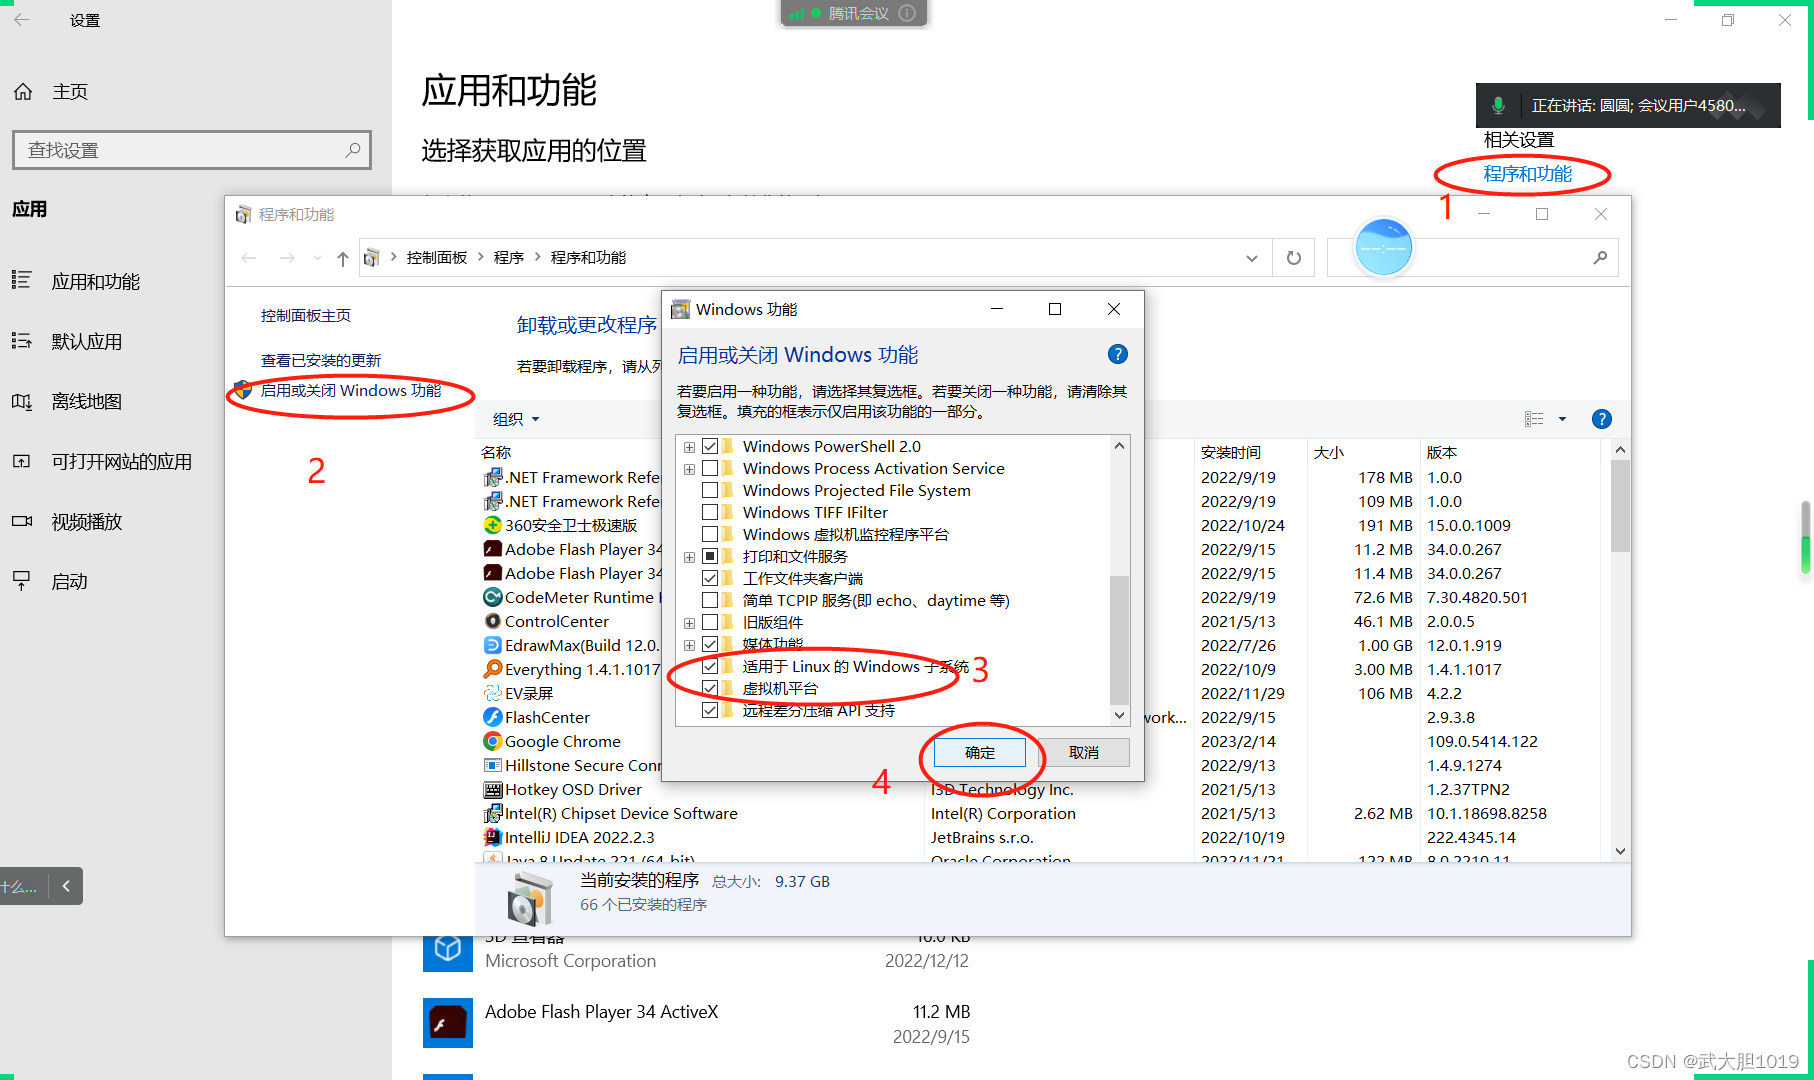Viewport: 1814px width, 1080px height.
Task: Uncheck Windows PowerShell 2.0 checkbox
Action: [x=710, y=446]
